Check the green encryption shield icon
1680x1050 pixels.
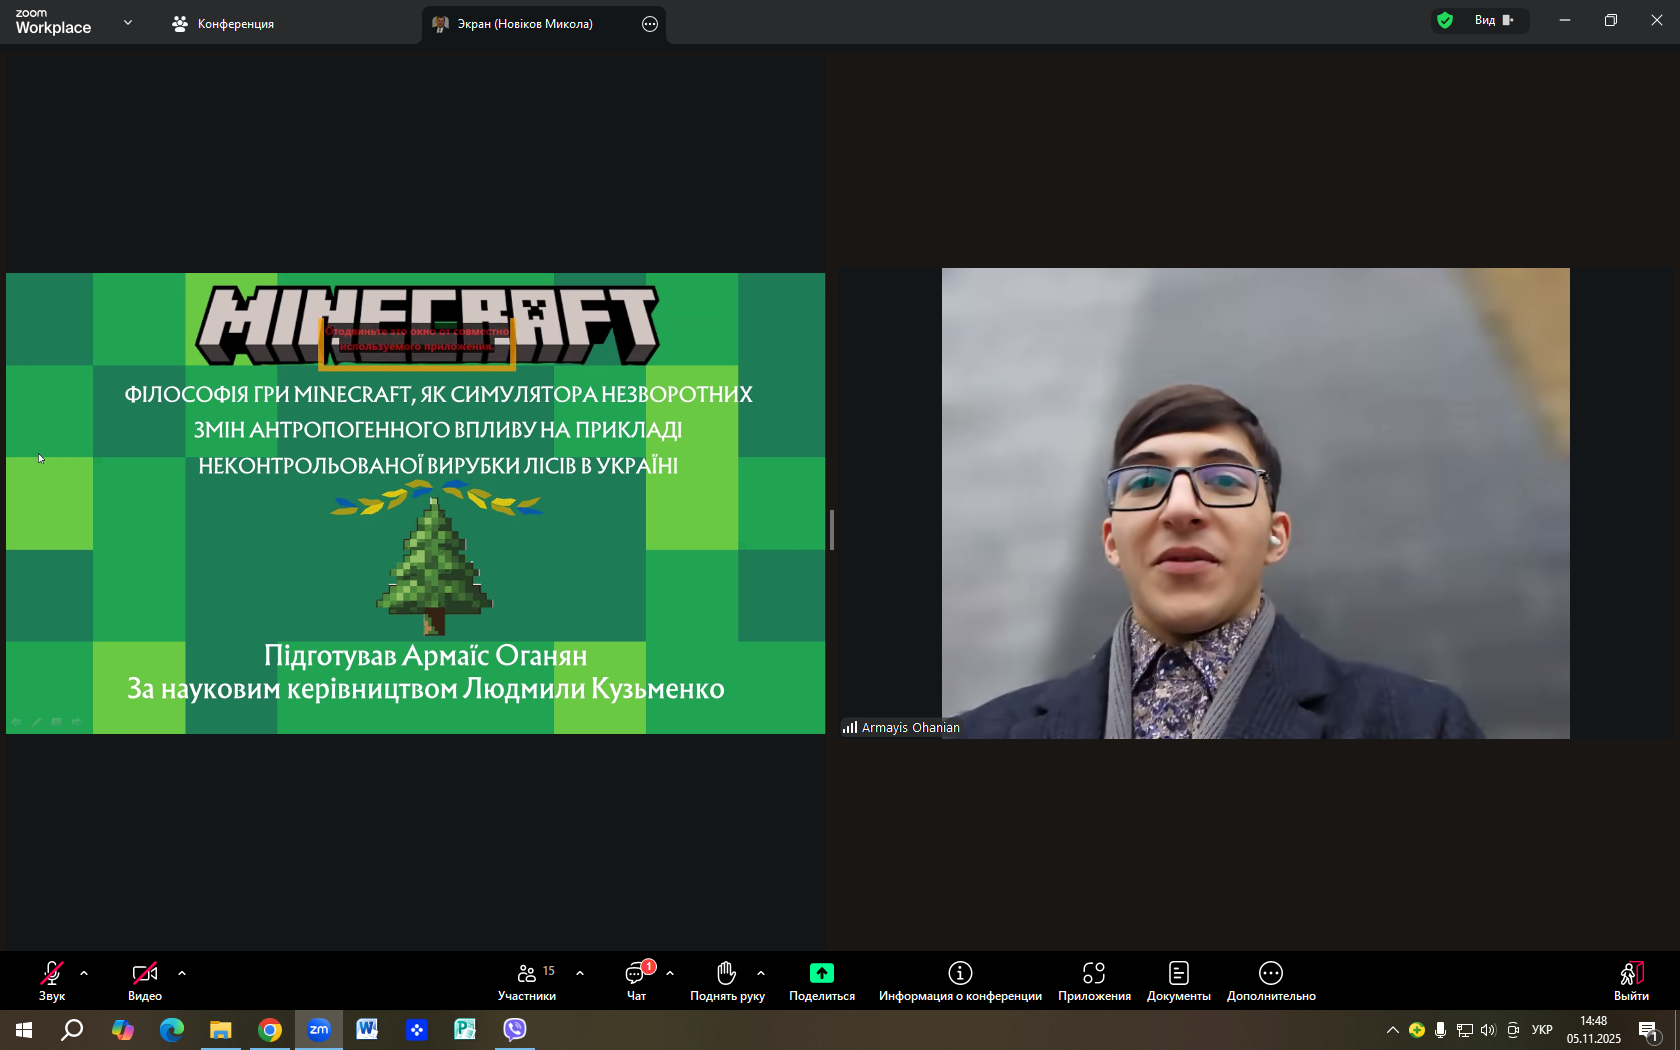(1445, 20)
